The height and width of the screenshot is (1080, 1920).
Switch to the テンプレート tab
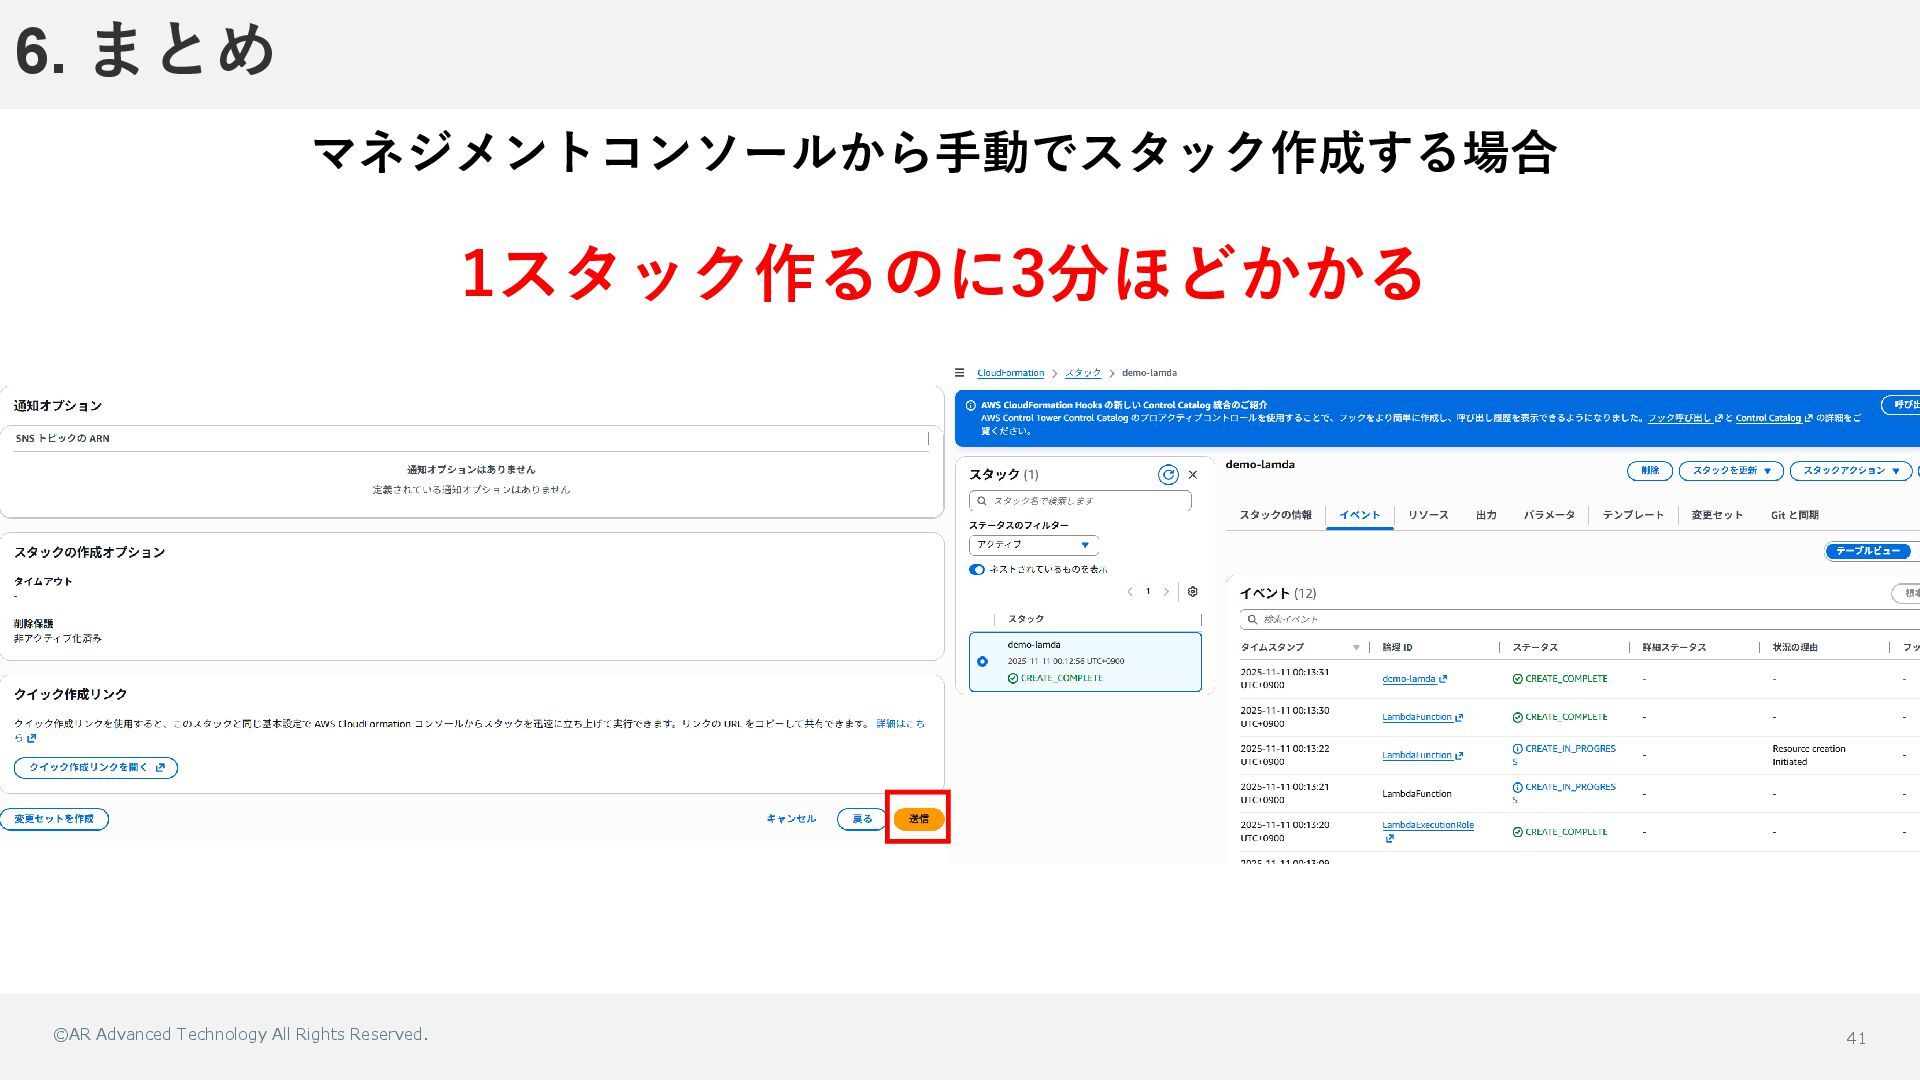[x=1632, y=515]
